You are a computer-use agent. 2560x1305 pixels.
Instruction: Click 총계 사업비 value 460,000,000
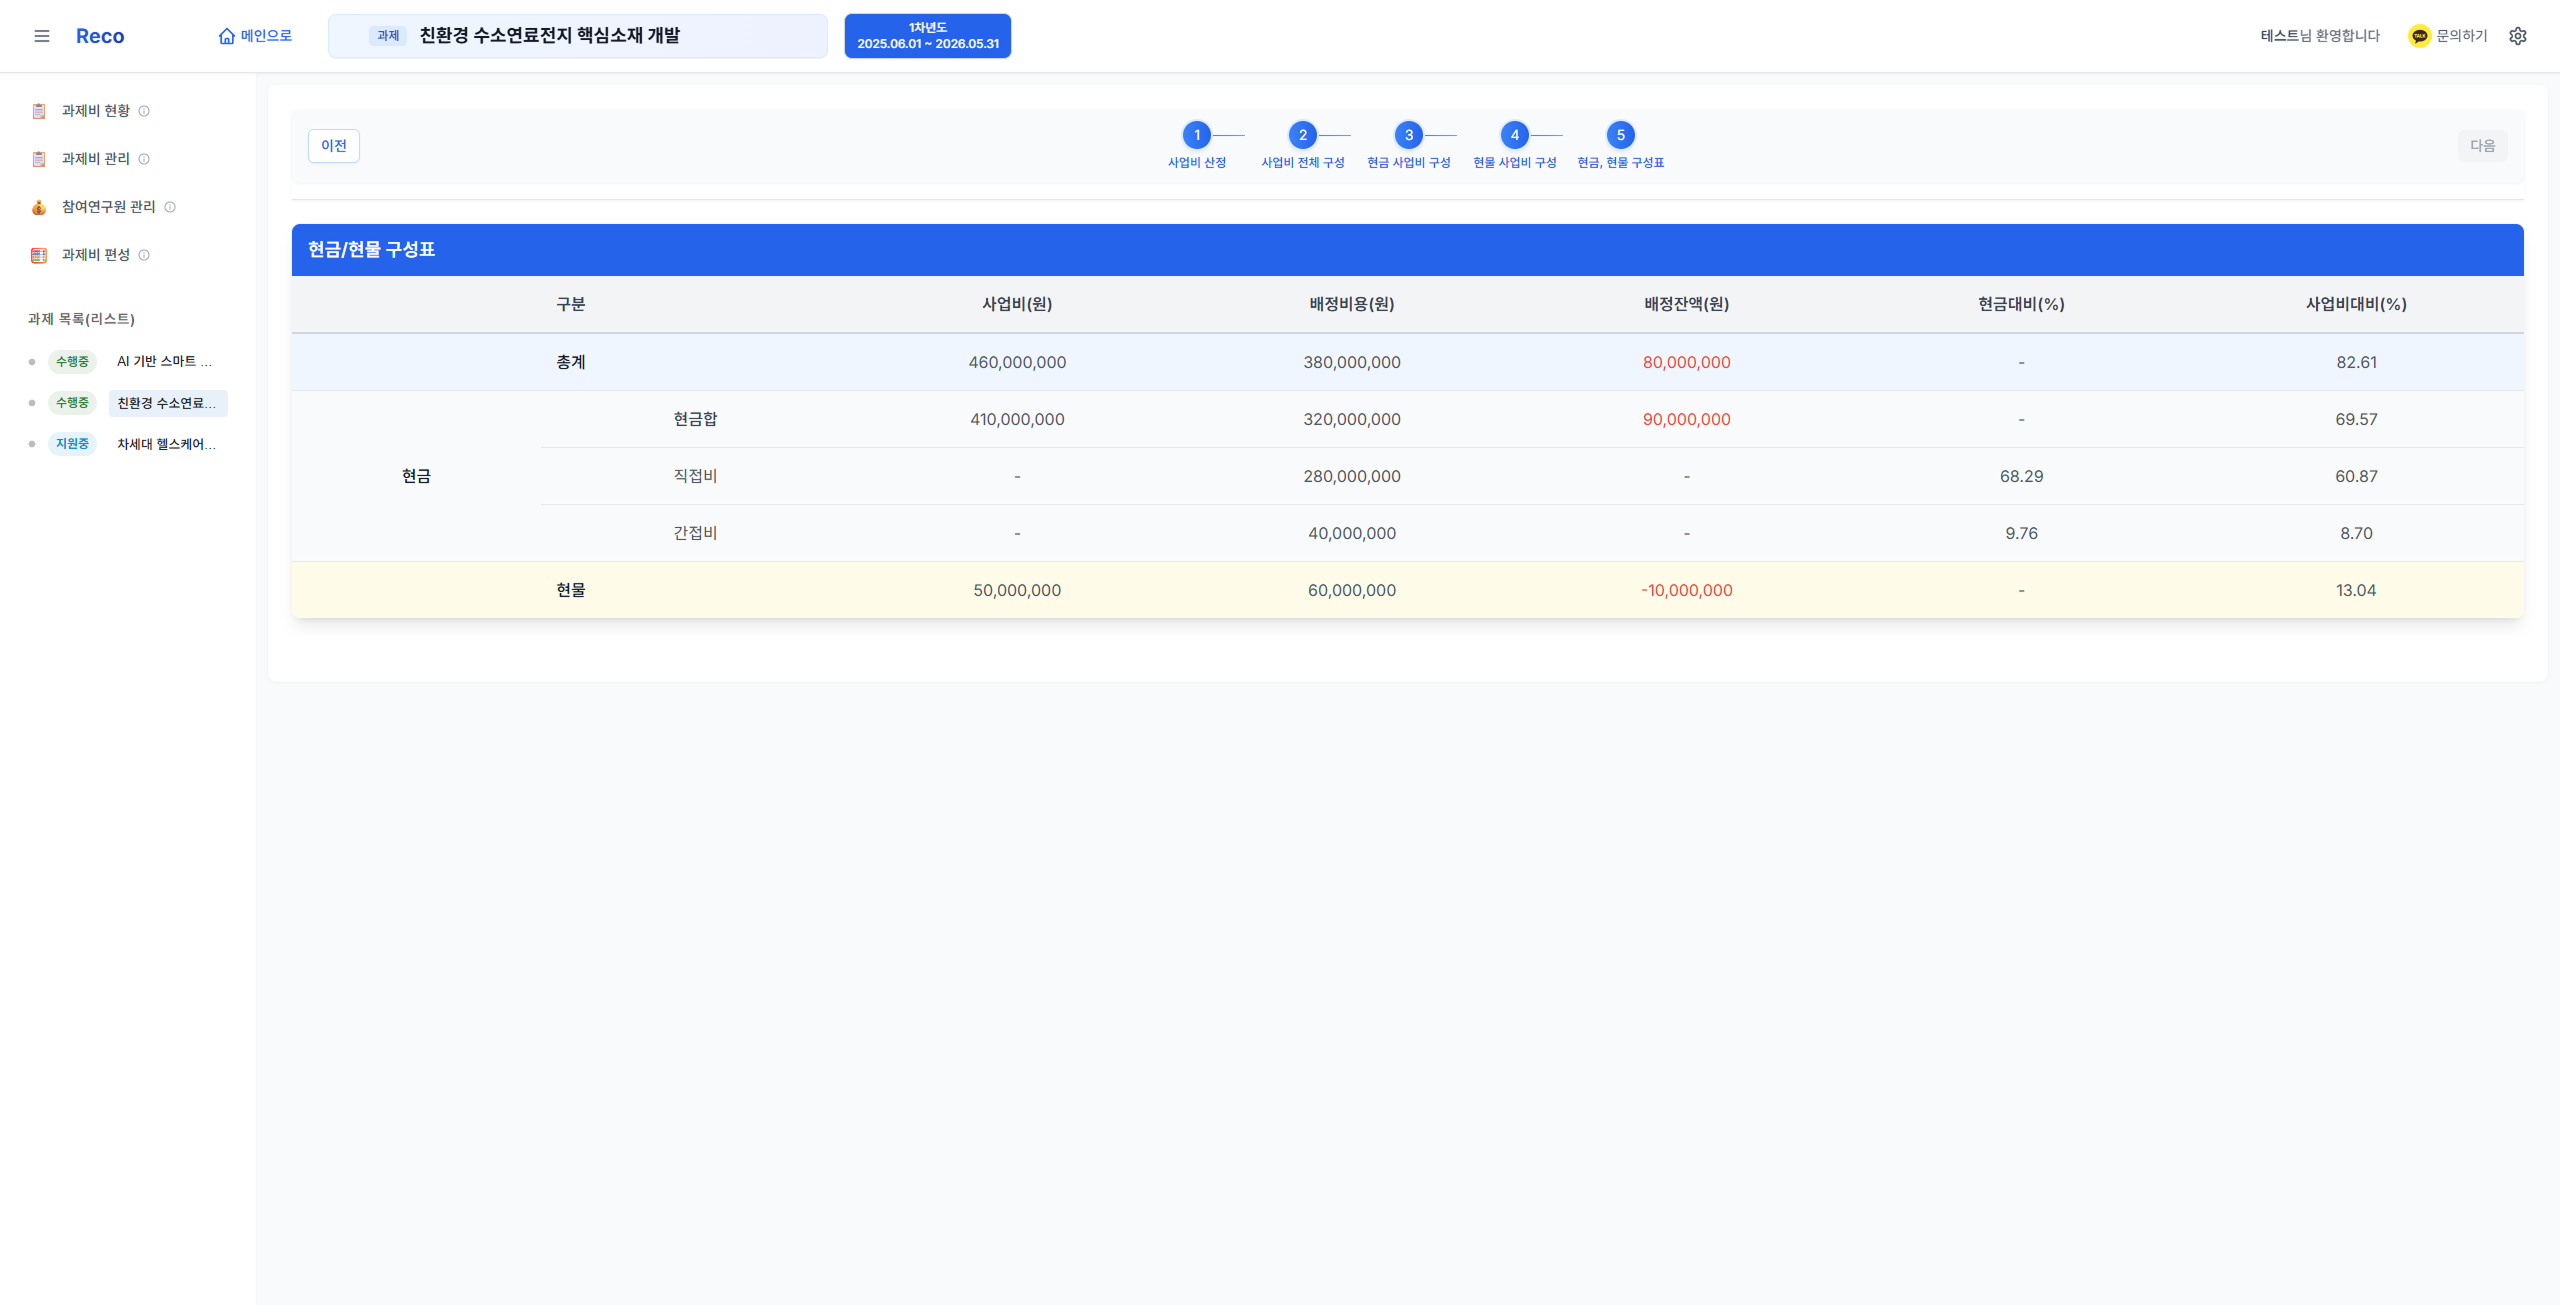pyautogui.click(x=1017, y=362)
